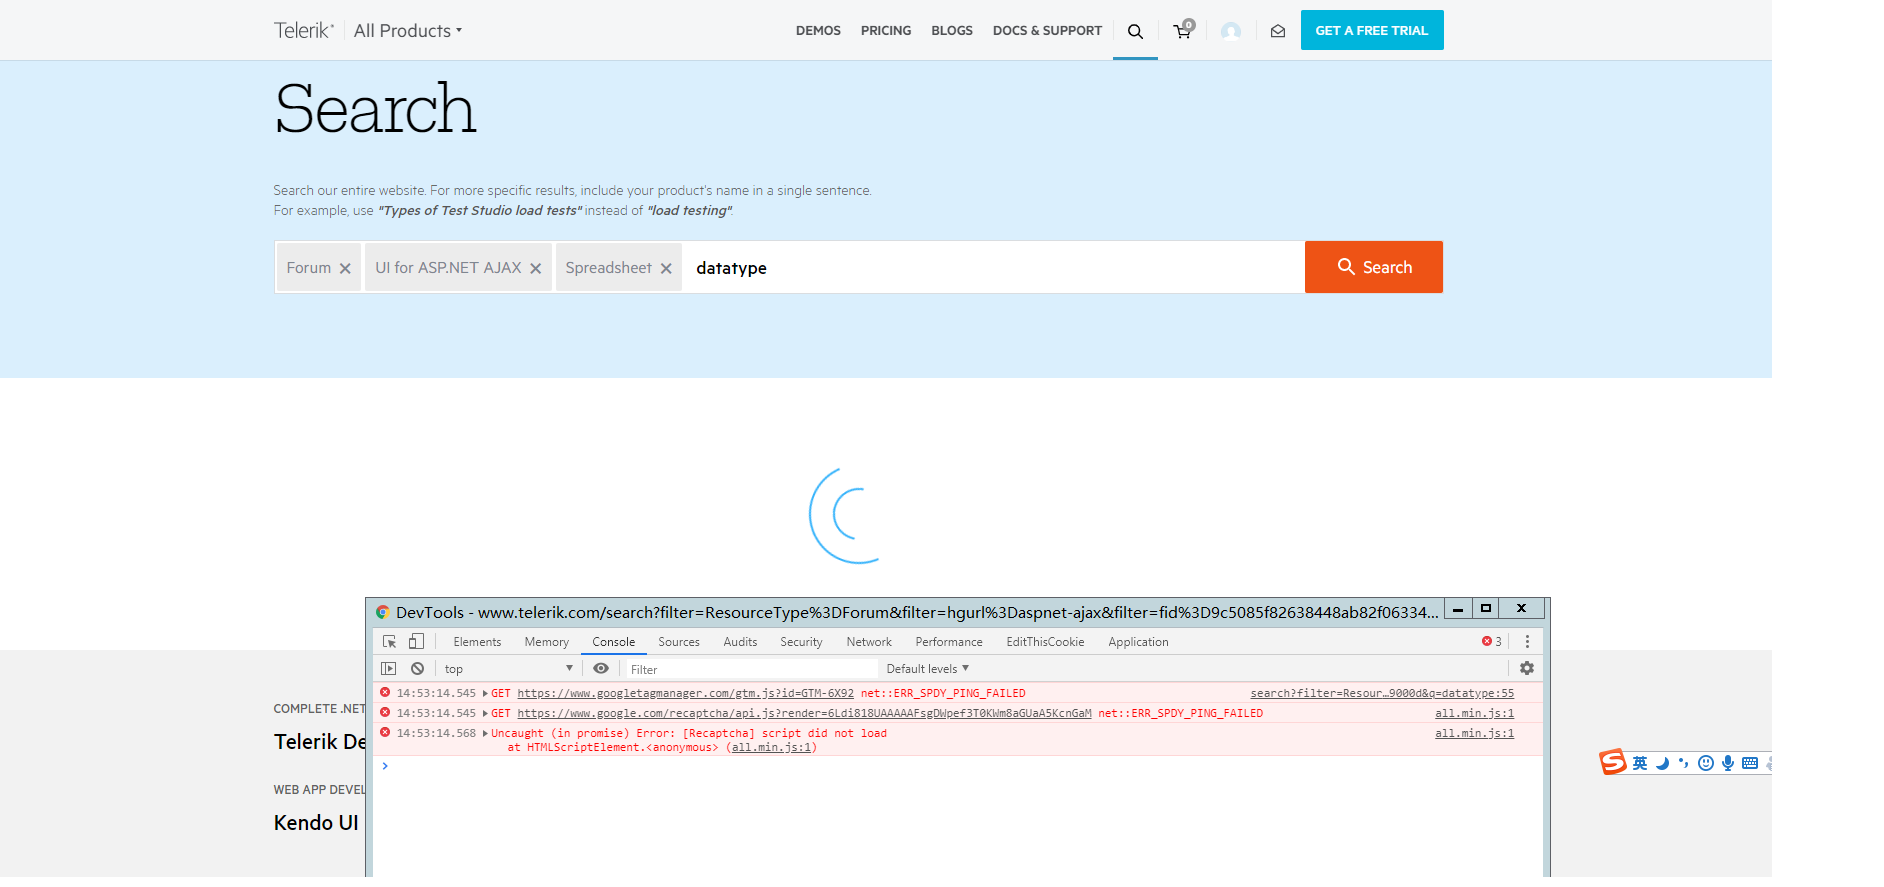Expand the Uncaught in promise error entry
The height and width of the screenshot is (887, 1884).
coord(485,734)
